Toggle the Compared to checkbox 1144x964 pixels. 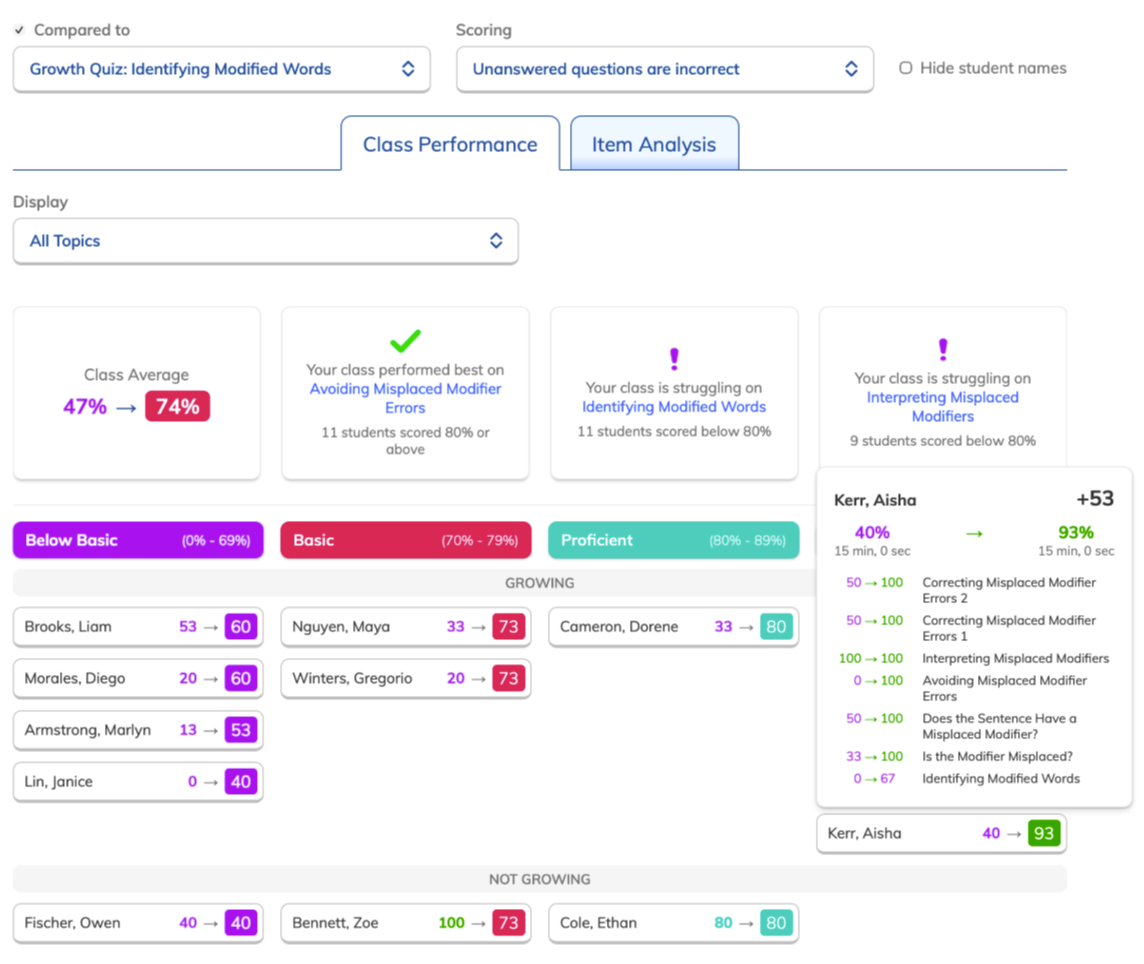pyautogui.click(x=20, y=30)
